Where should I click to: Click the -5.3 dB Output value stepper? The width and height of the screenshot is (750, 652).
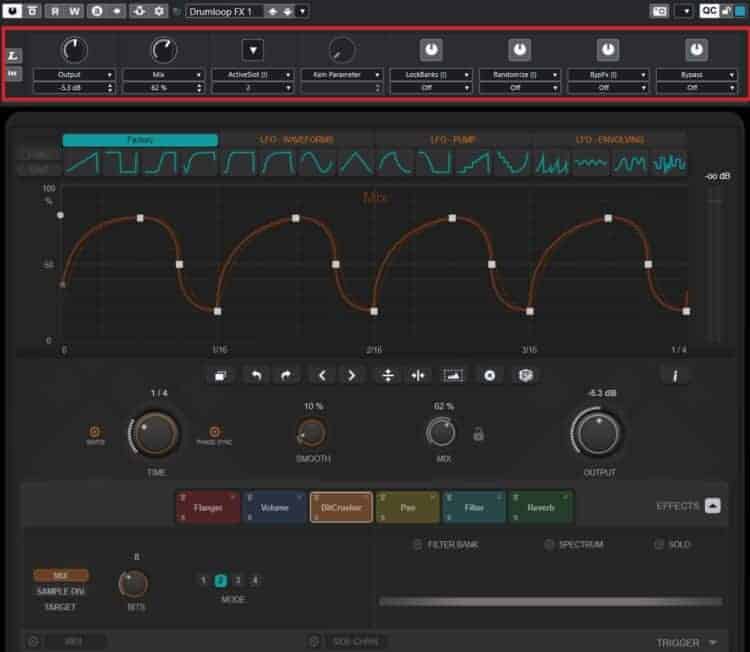[110, 88]
